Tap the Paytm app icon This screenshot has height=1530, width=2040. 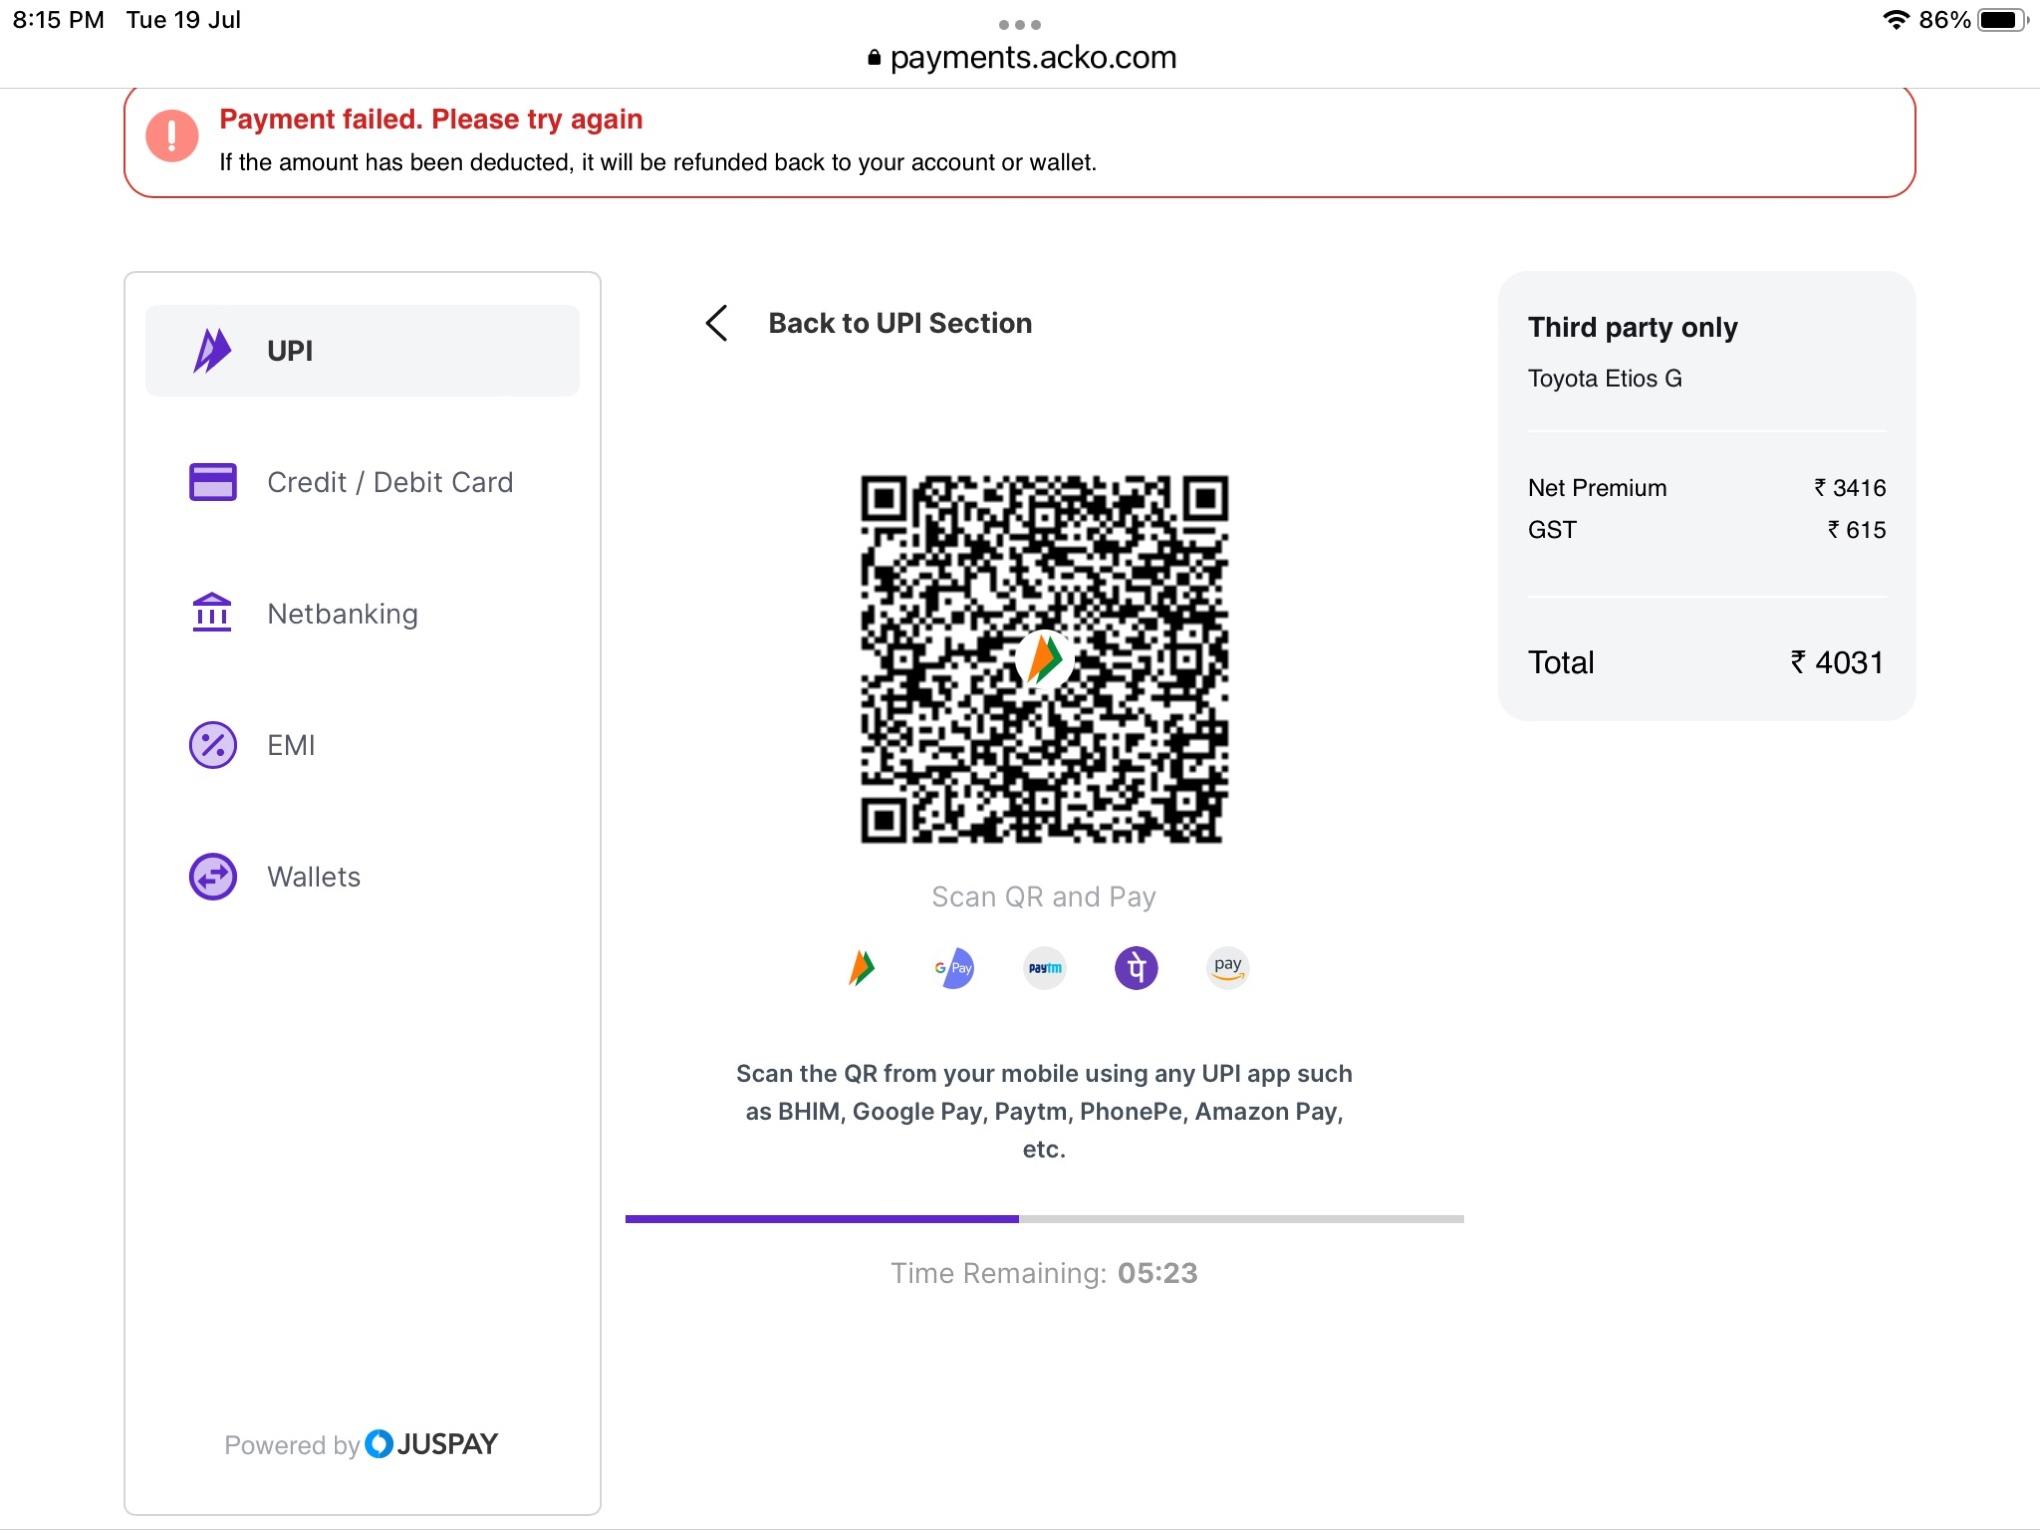coord(1045,968)
